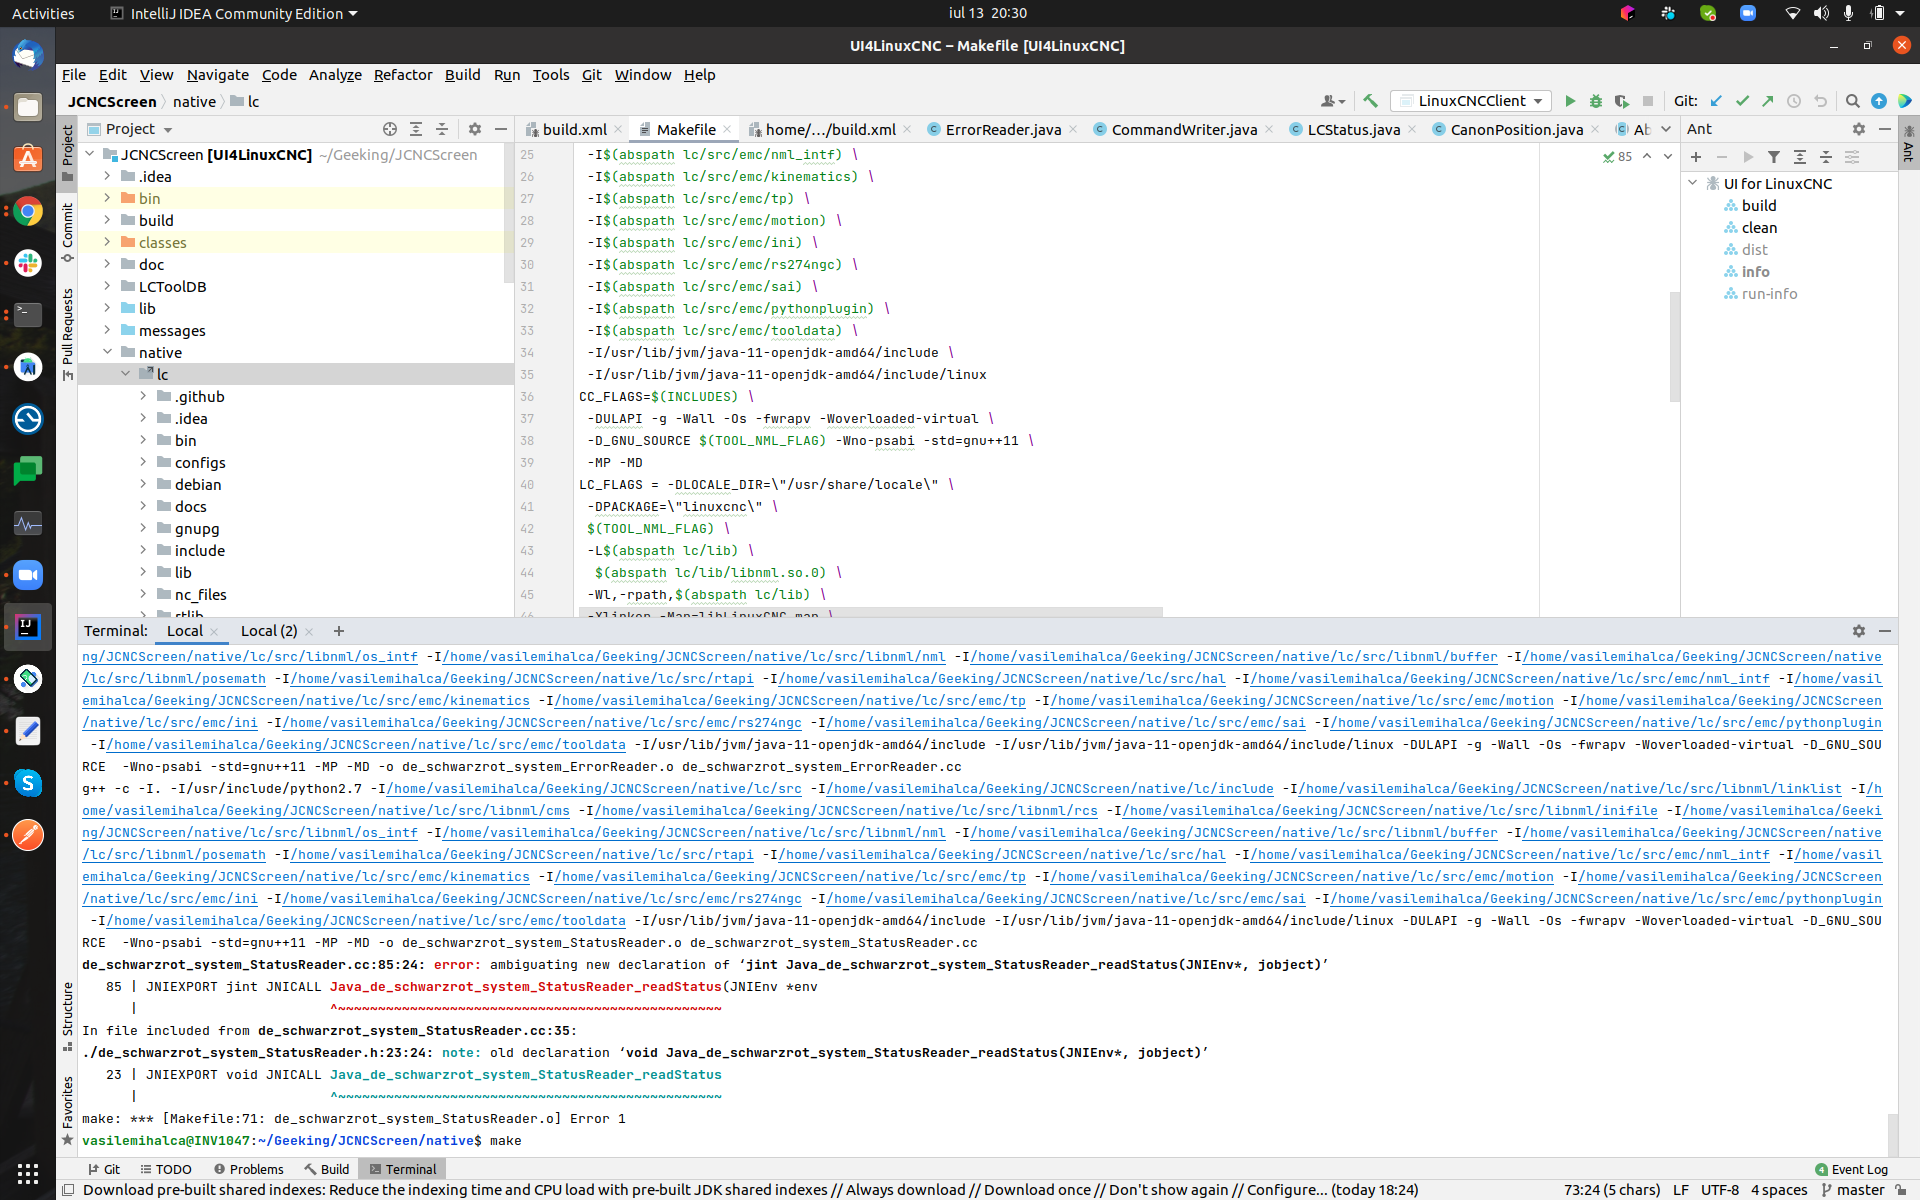Click the IDE update arrow icon

tap(1879, 101)
